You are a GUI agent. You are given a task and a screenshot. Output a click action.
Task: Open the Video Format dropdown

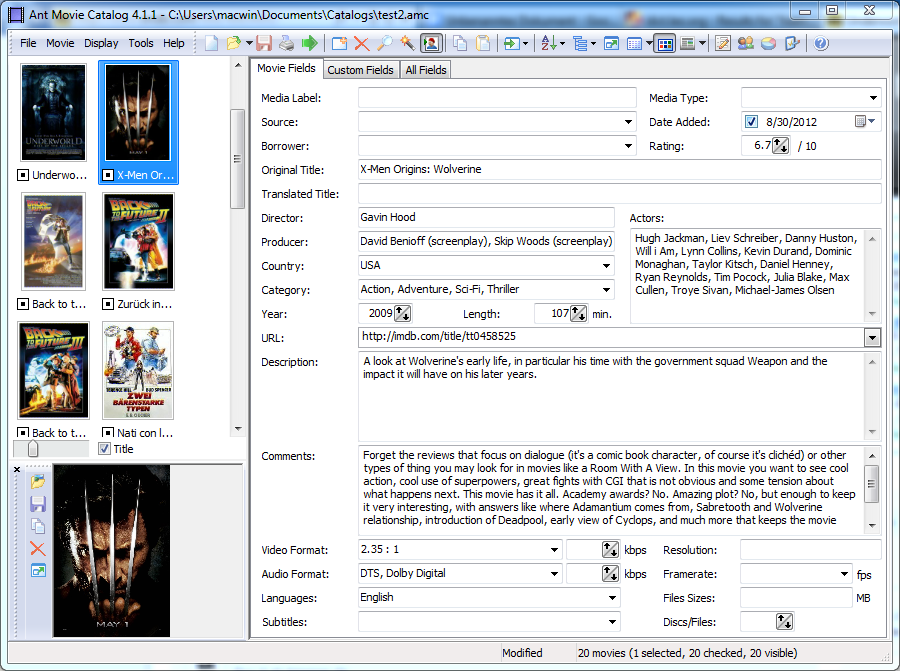tap(554, 550)
